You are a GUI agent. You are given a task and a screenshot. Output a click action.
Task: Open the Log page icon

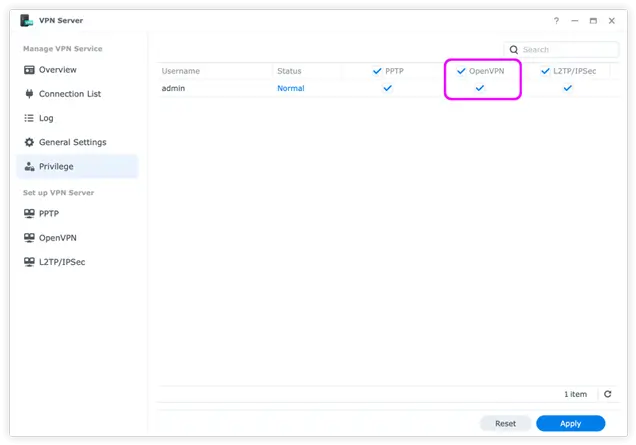30,118
